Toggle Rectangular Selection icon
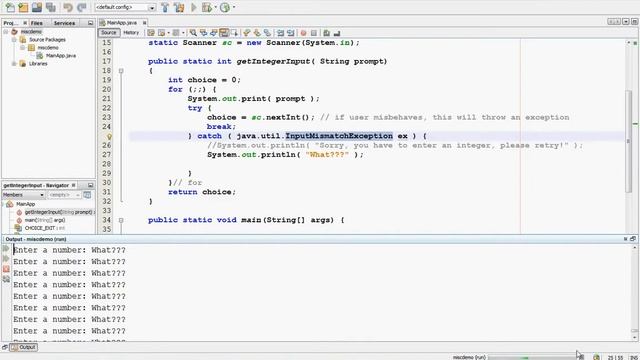The height and width of the screenshot is (360, 640). pyautogui.click(x=234, y=33)
